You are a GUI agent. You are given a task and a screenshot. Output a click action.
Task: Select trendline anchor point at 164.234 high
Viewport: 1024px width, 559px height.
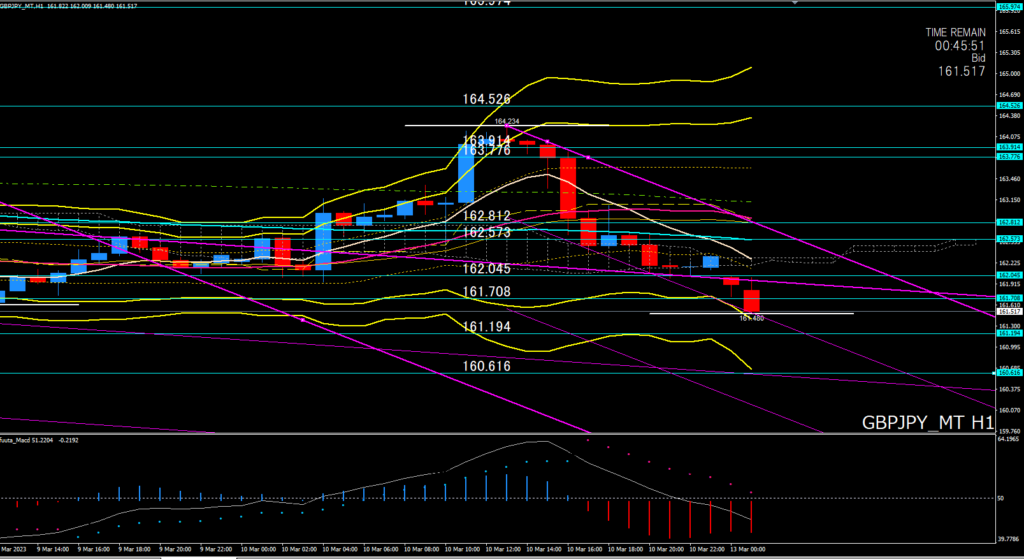507,125
